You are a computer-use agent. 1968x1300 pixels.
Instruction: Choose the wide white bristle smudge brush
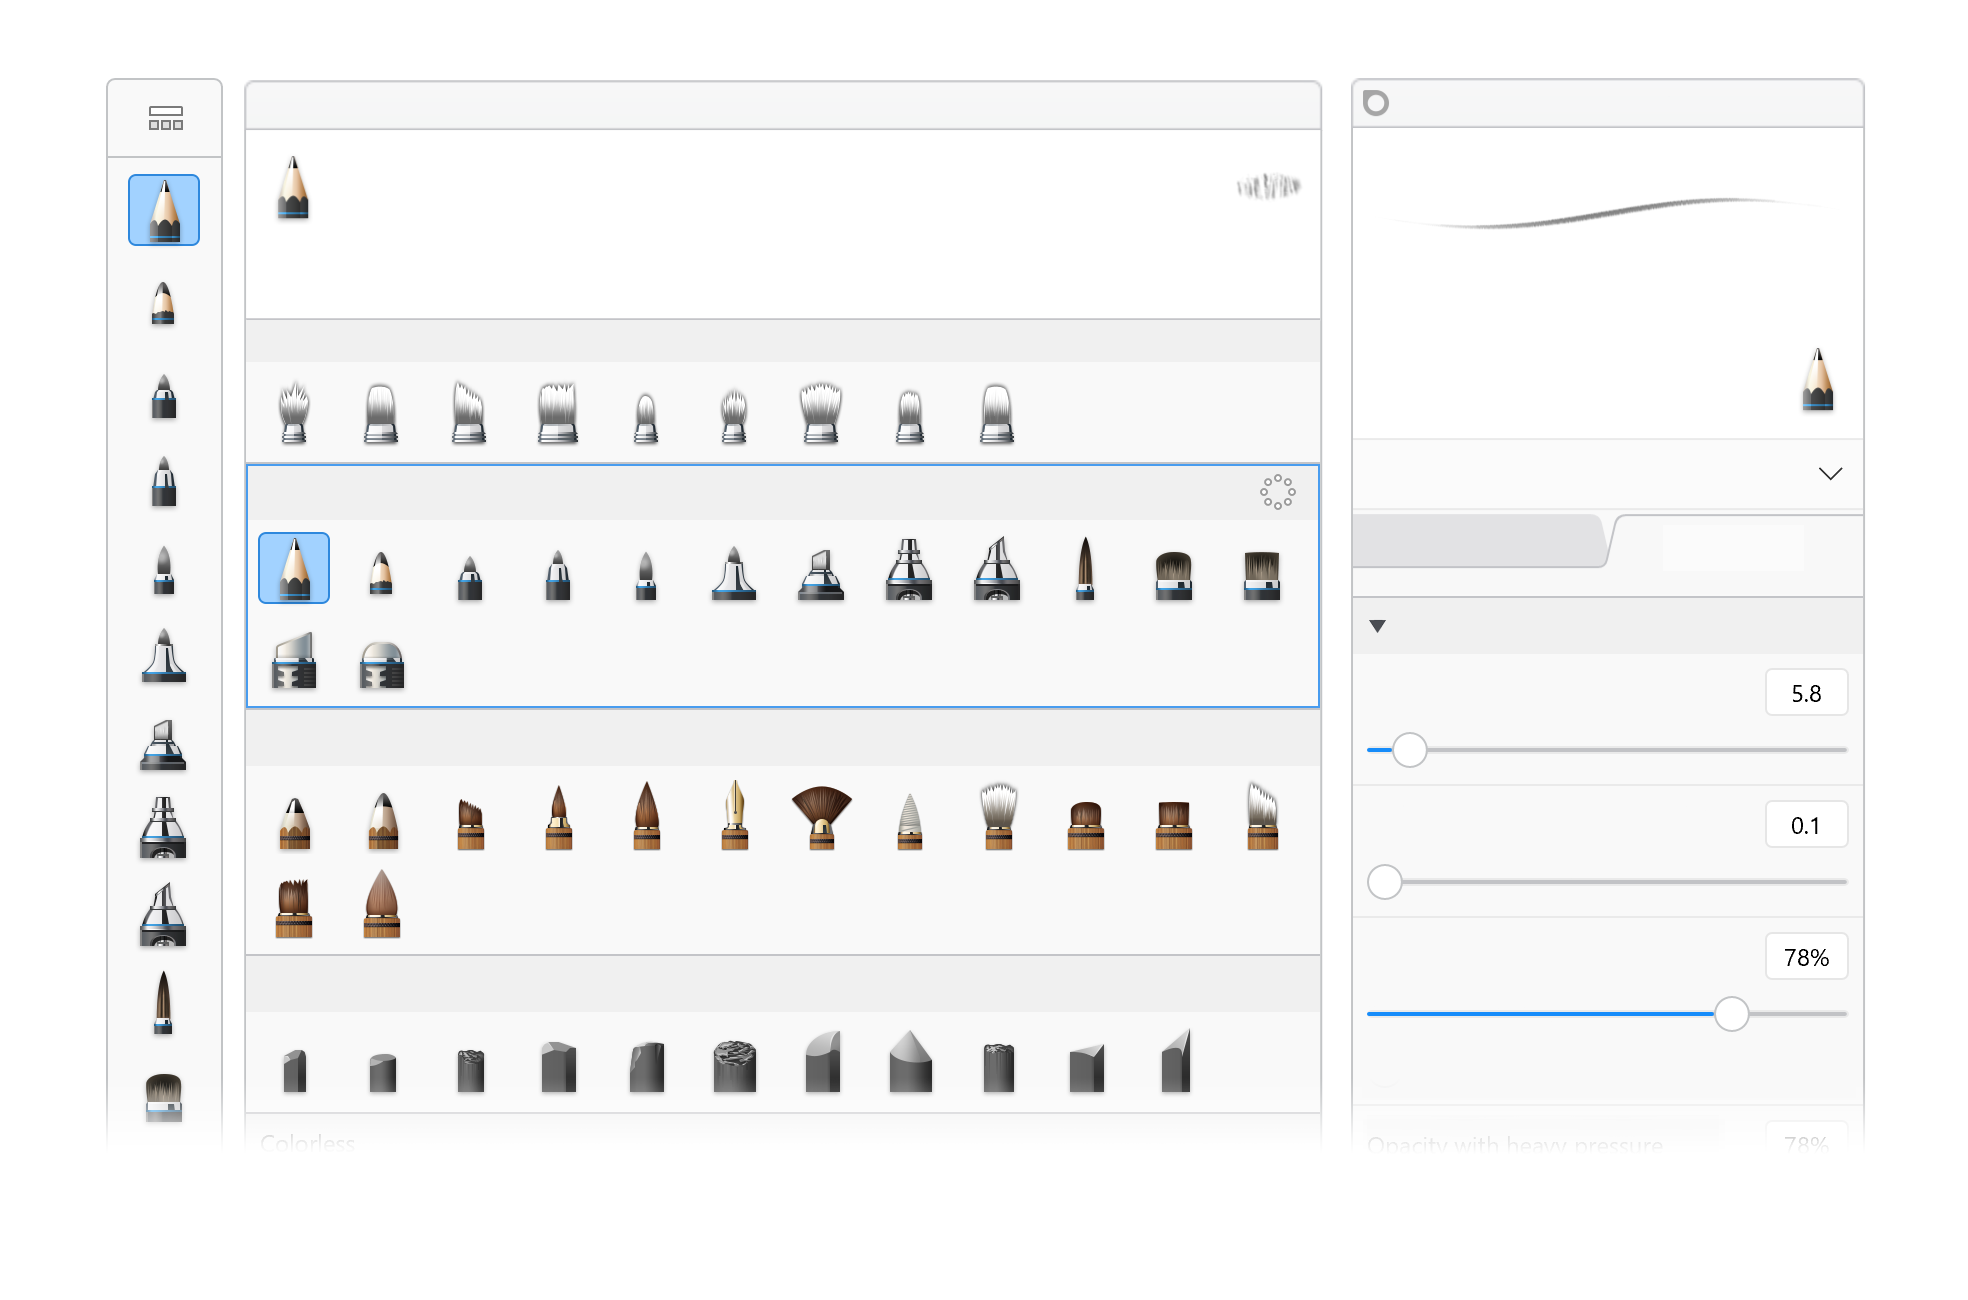pos(821,412)
